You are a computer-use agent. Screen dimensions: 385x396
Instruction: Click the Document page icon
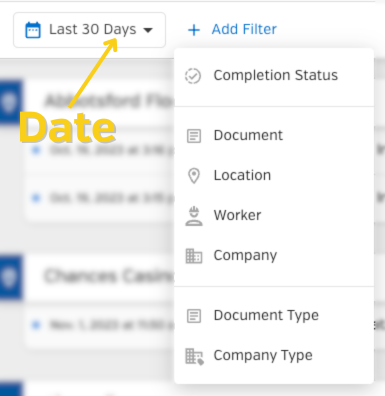[194, 136]
